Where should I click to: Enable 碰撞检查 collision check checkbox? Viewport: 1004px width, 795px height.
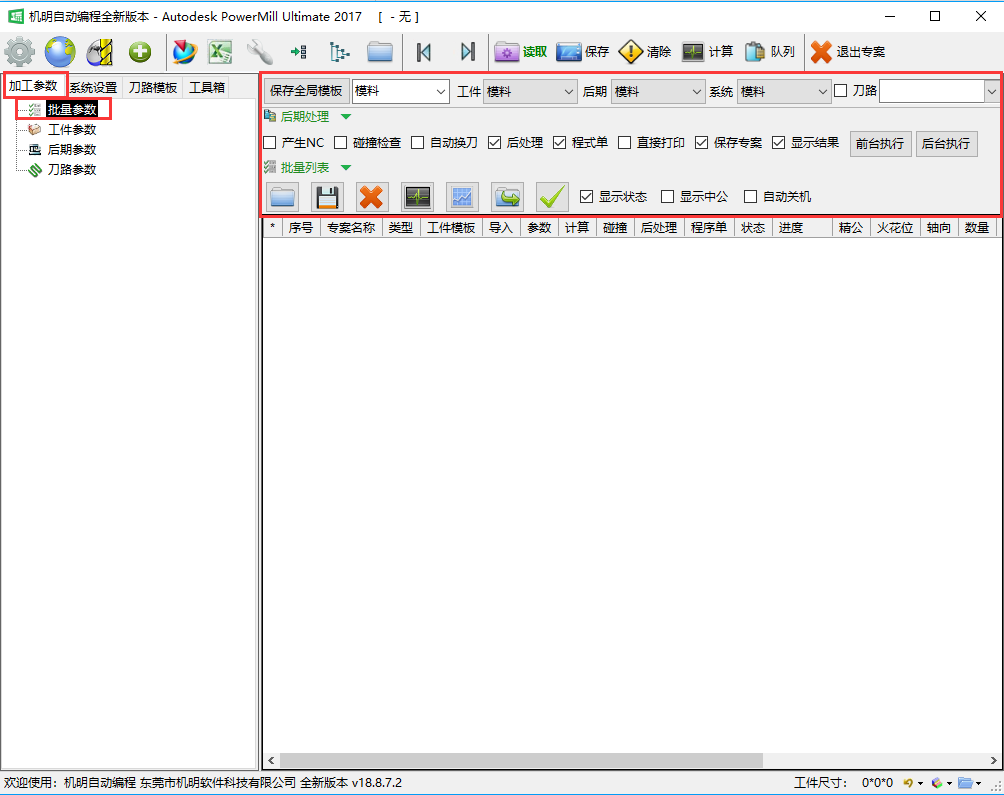pyautogui.click(x=341, y=143)
